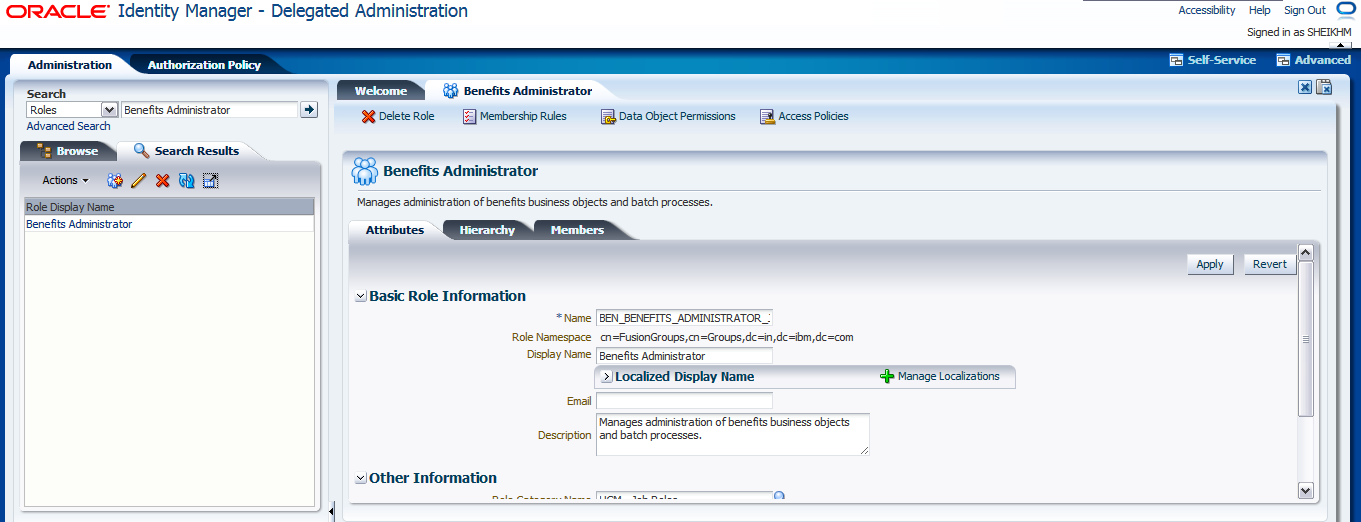
Task: Click the green plus Manage Localizations icon
Action: pos(887,376)
